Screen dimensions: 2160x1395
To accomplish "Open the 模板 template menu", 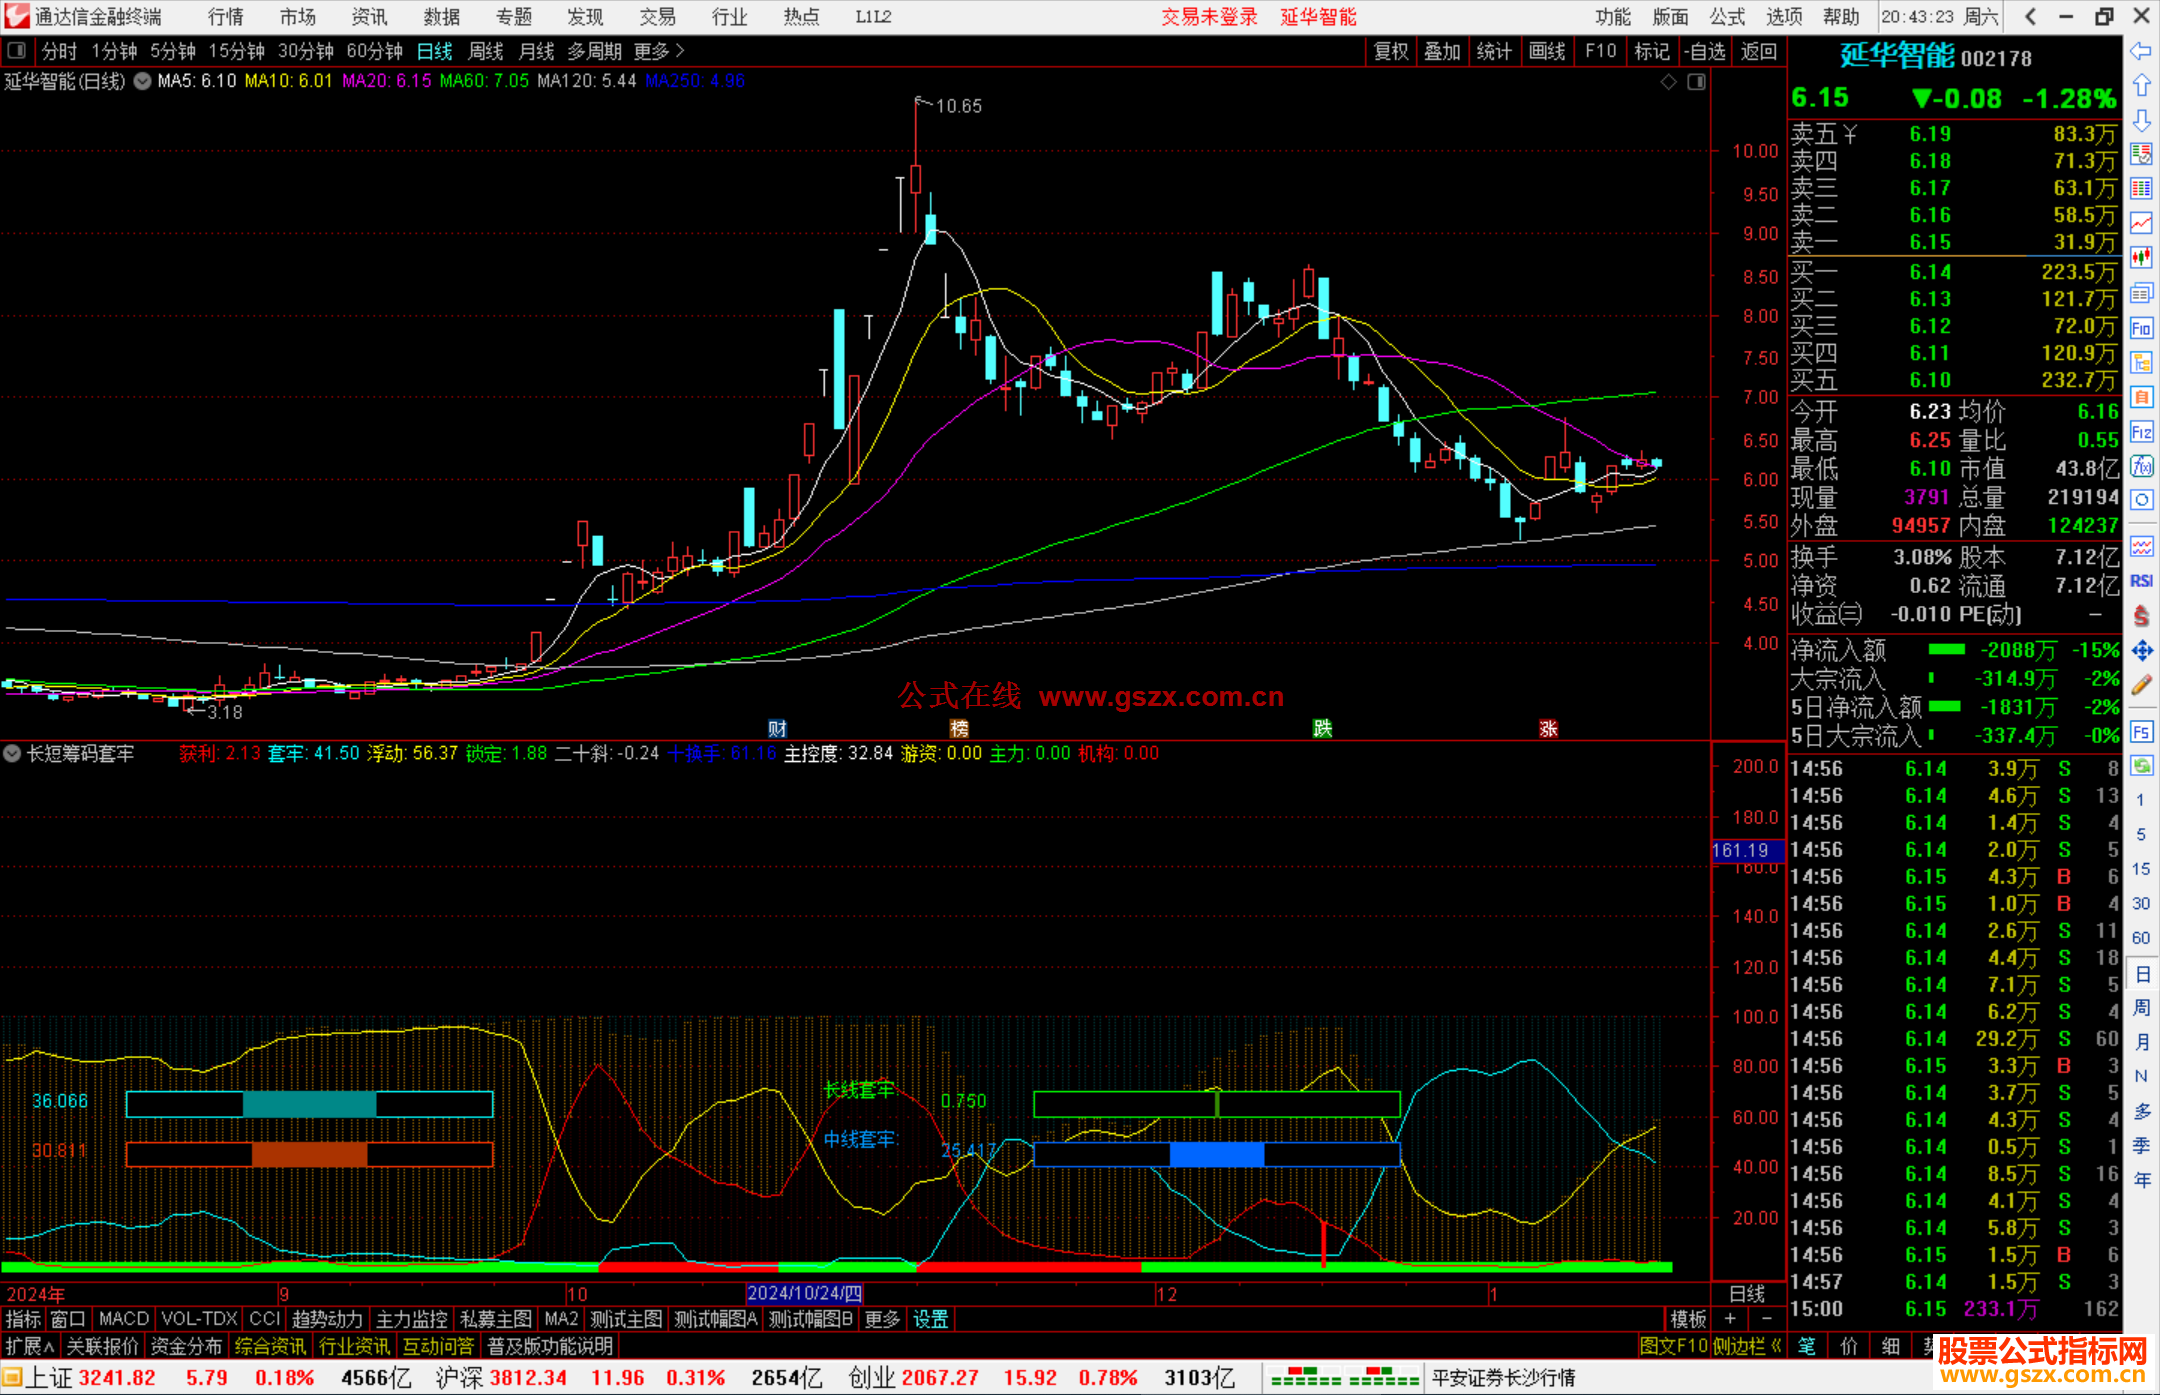I will click(x=1689, y=1319).
